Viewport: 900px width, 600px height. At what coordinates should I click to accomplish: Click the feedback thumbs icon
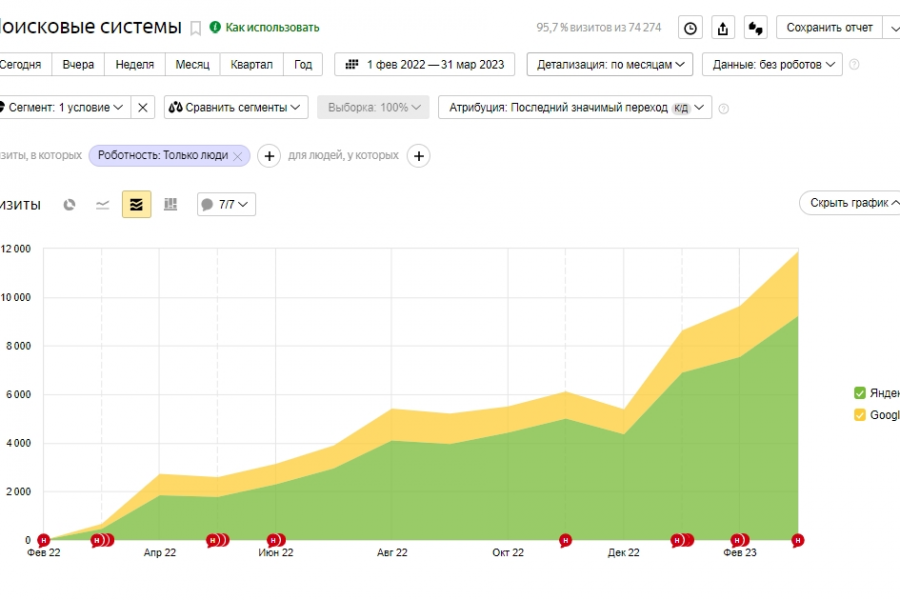pos(756,28)
